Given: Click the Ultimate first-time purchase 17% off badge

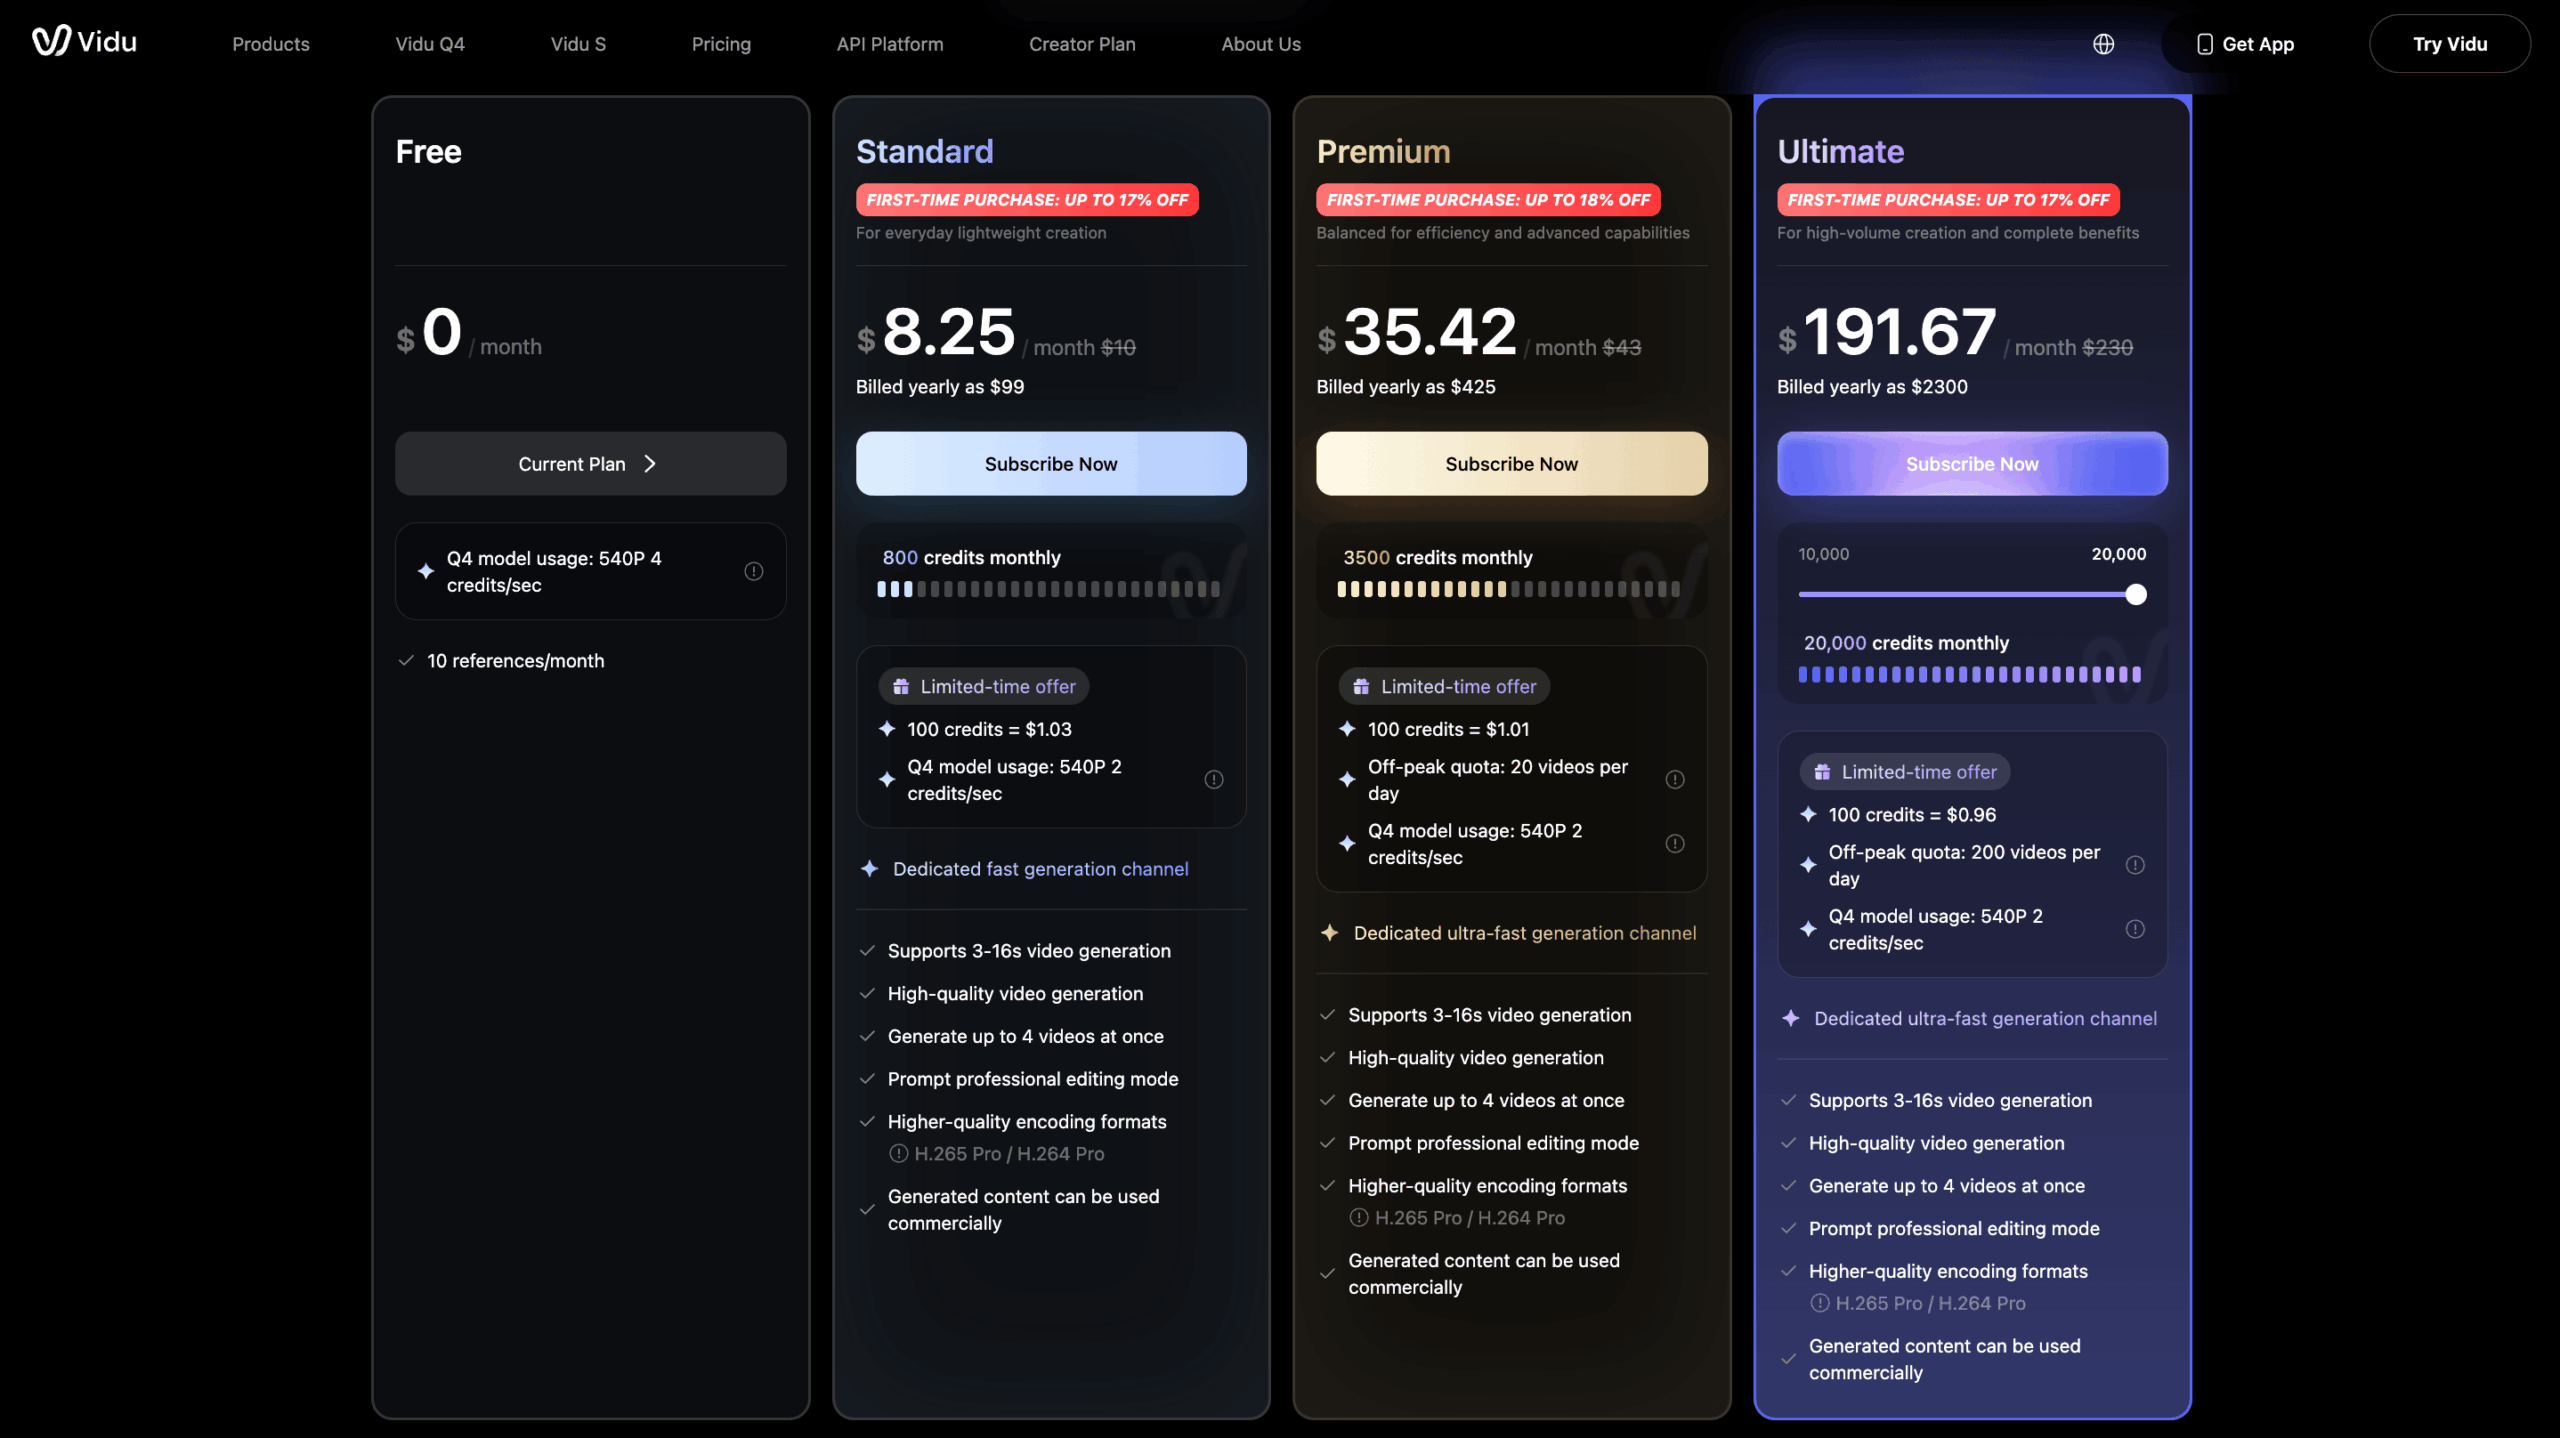Looking at the screenshot, I should (1948, 200).
